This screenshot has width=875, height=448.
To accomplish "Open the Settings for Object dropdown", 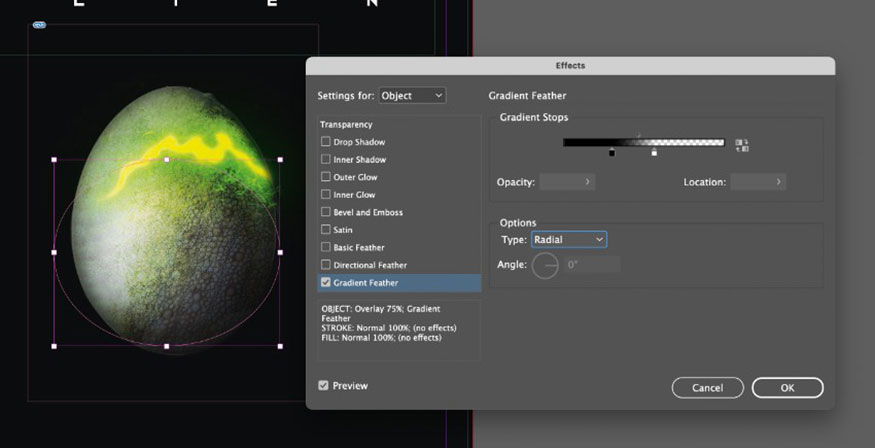I will pos(412,96).
